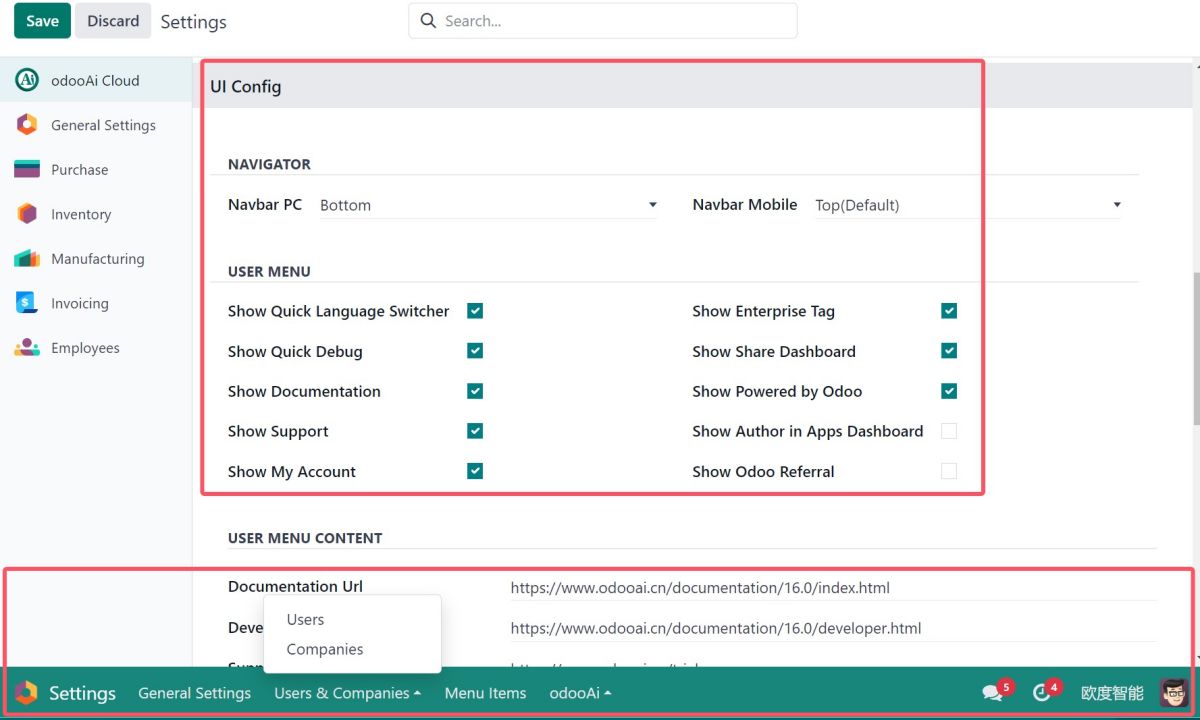
Task: Disable Show Quick Language Switcher checkbox
Action: (475, 311)
